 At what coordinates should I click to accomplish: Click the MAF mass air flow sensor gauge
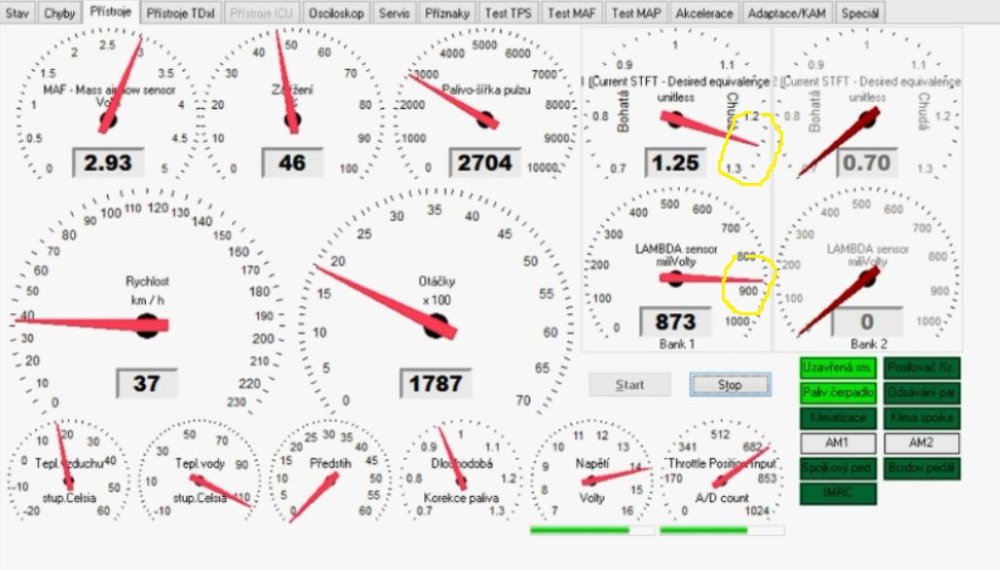point(108,105)
